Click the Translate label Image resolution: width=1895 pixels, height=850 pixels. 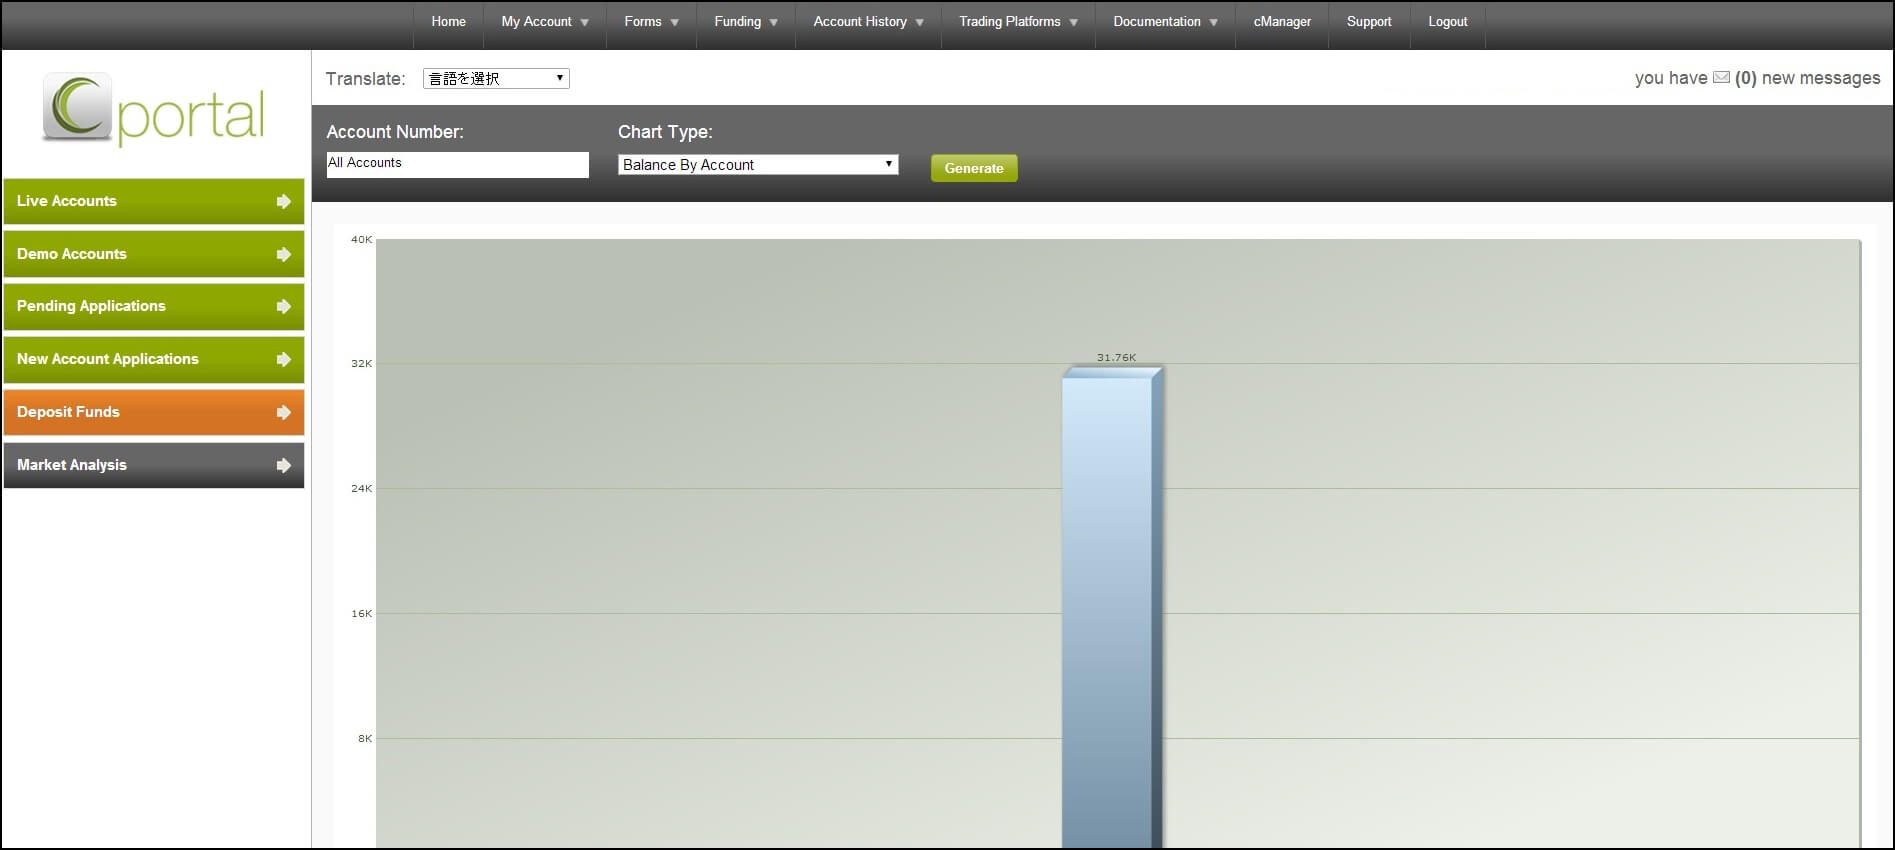(x=365, y=78)
